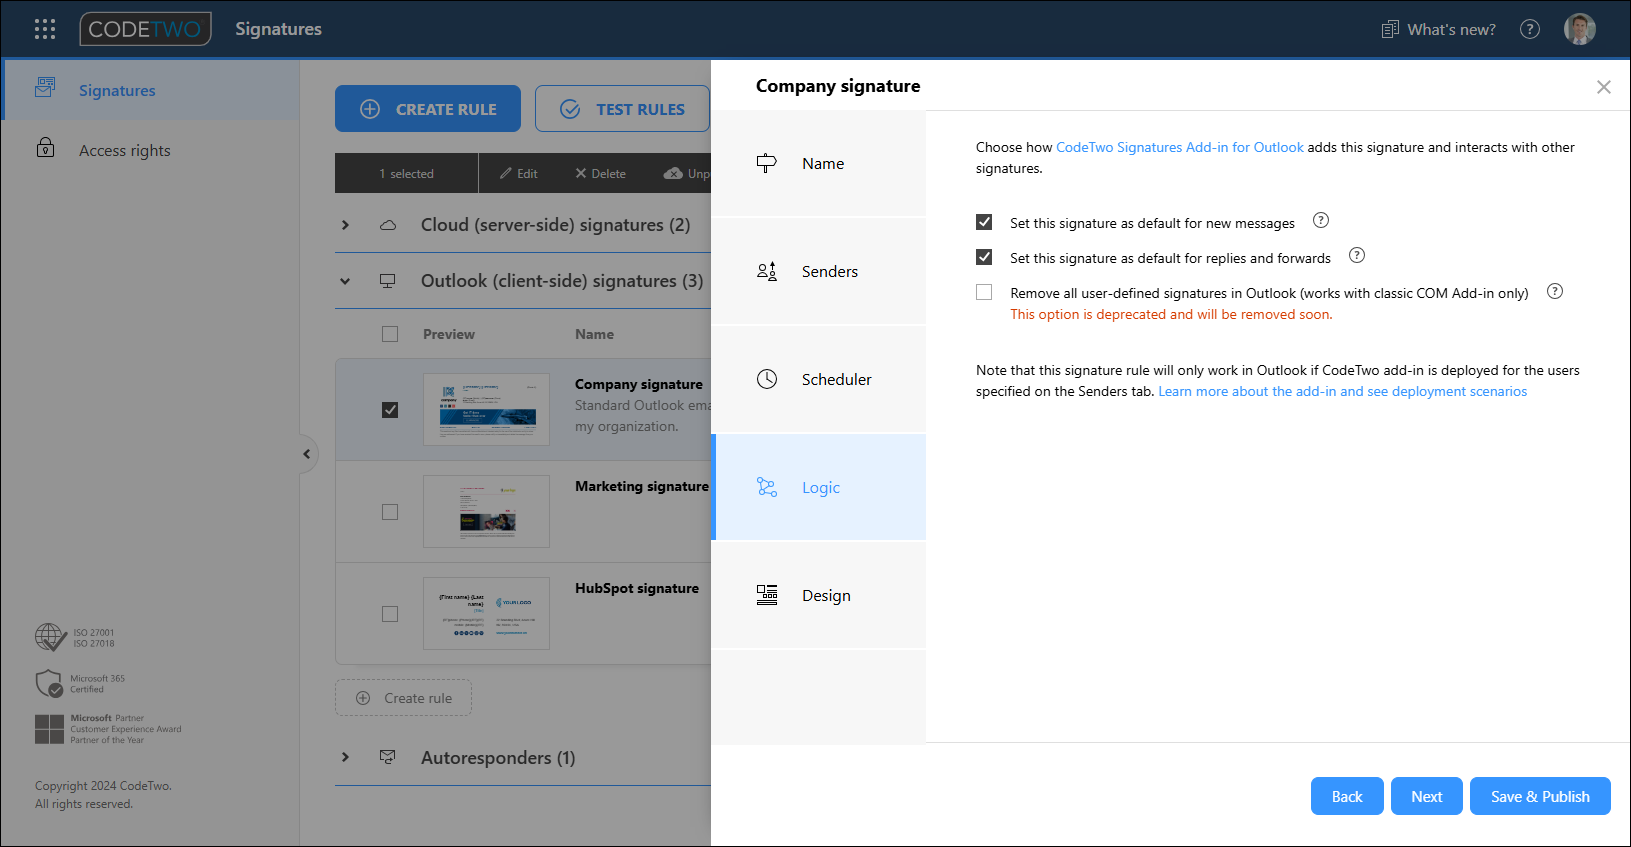Check Remove all user-defined signatures checkbox
Screen dimensions: 1631x847
coord(984,292)
